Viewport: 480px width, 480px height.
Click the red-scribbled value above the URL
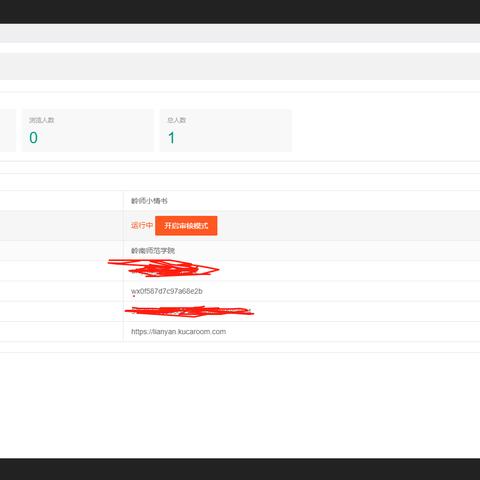pyautogui.click(x=189, y=311)
